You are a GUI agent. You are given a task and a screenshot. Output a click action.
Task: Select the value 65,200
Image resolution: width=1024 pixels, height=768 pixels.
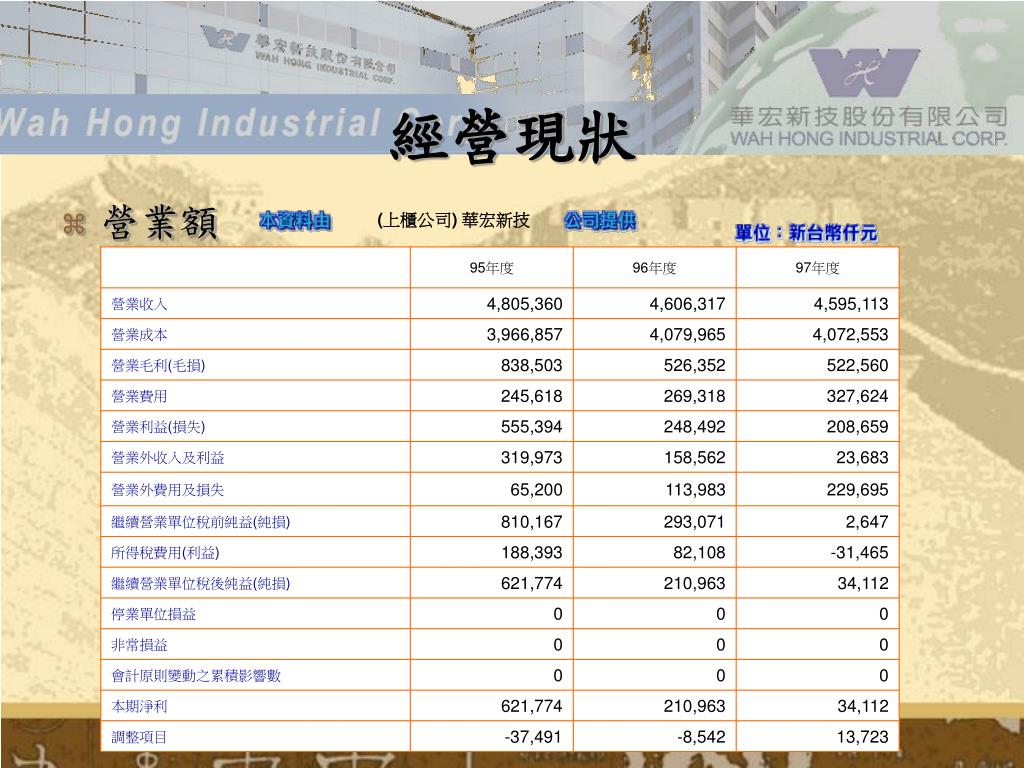click(536, 489)
